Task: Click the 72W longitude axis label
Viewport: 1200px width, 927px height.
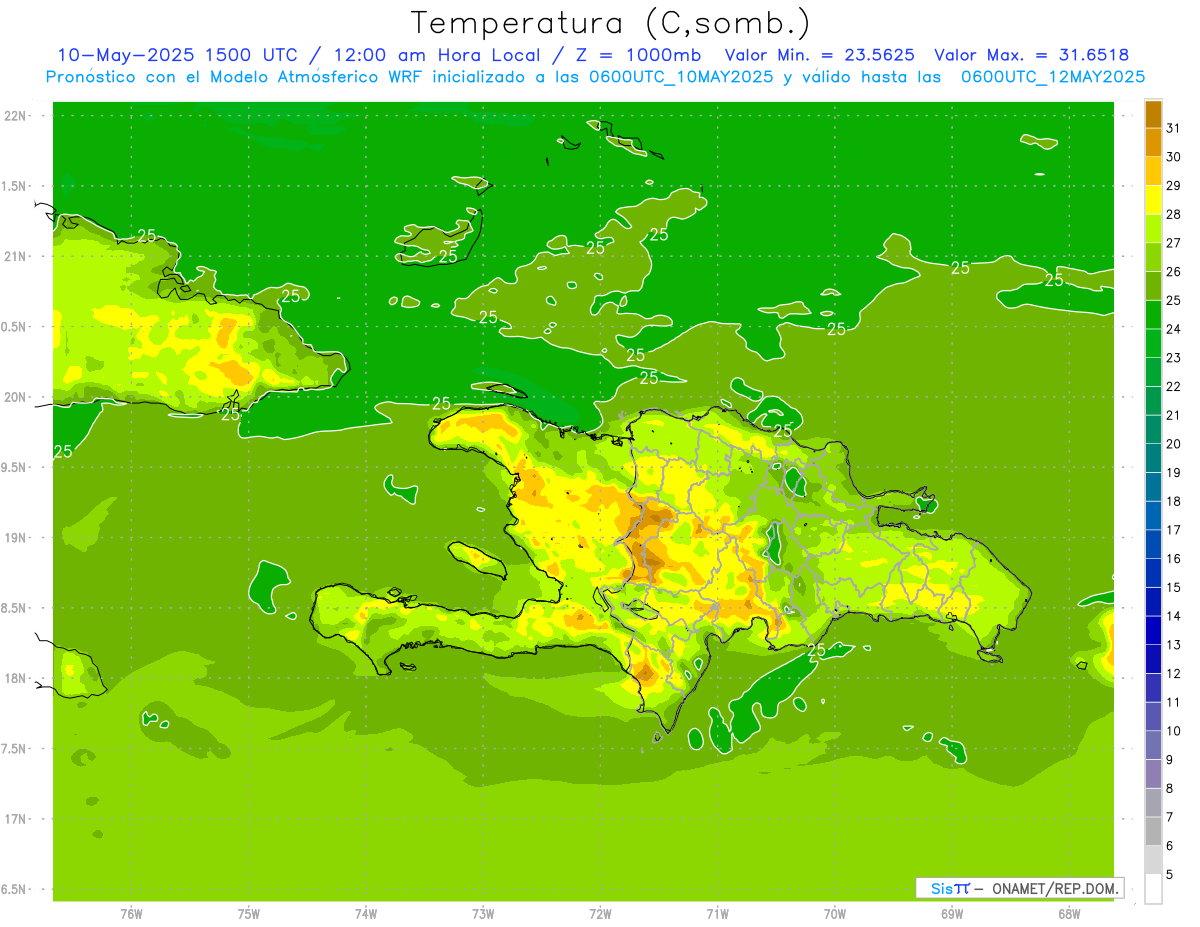Action: (x=600, y=914)
